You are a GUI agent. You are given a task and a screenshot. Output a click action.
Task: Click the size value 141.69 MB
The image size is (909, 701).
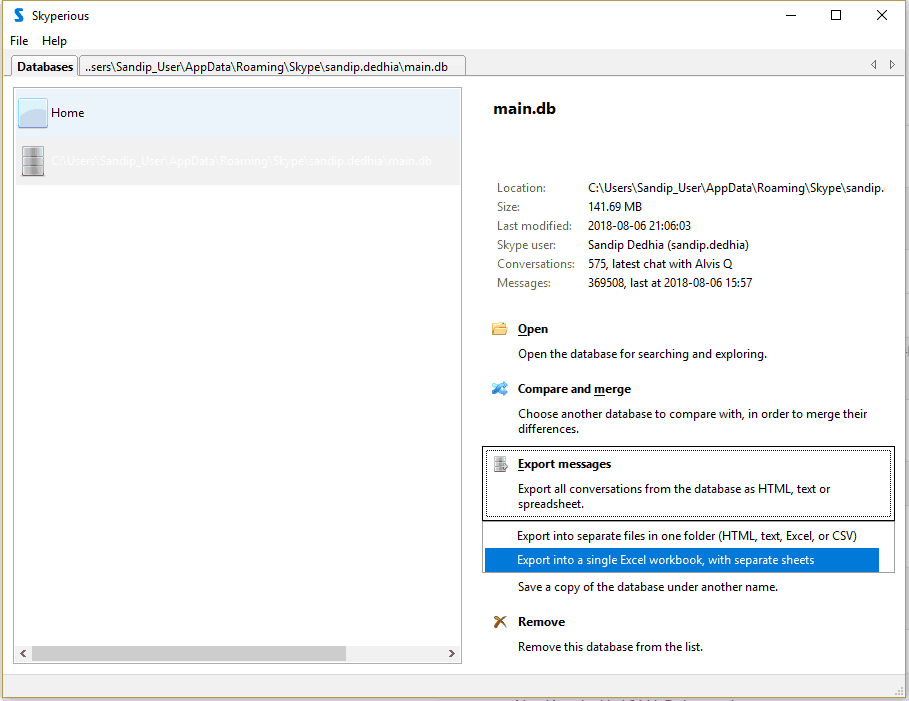615,207
